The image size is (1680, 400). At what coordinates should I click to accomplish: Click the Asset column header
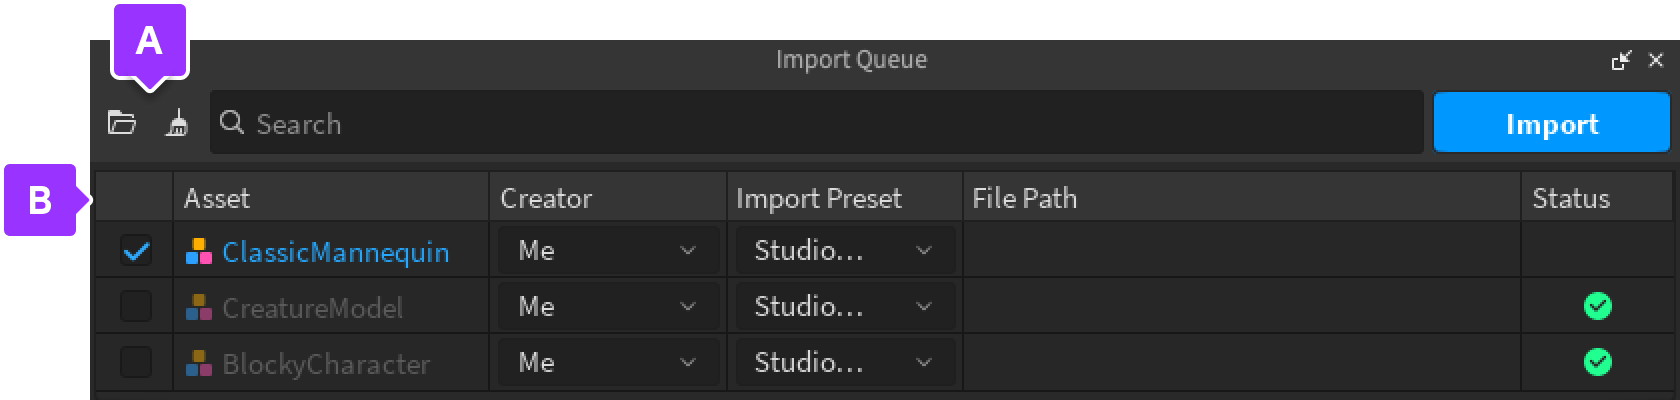(x=217, y=198)
